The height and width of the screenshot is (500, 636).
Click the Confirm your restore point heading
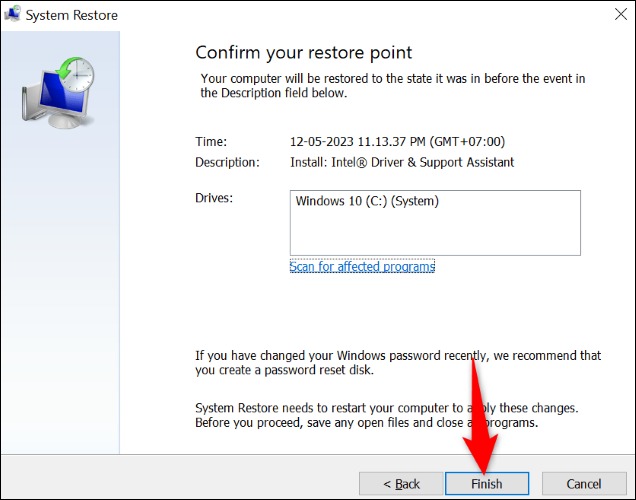pyautogui.click(x=303, y=53)
